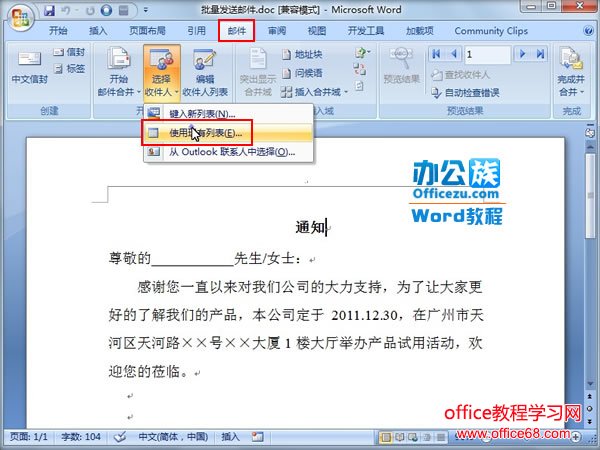Click the macro recording icon in status bar
Image resolution: width=600 pixels, height=450 pixels.
tap(257, 437)
